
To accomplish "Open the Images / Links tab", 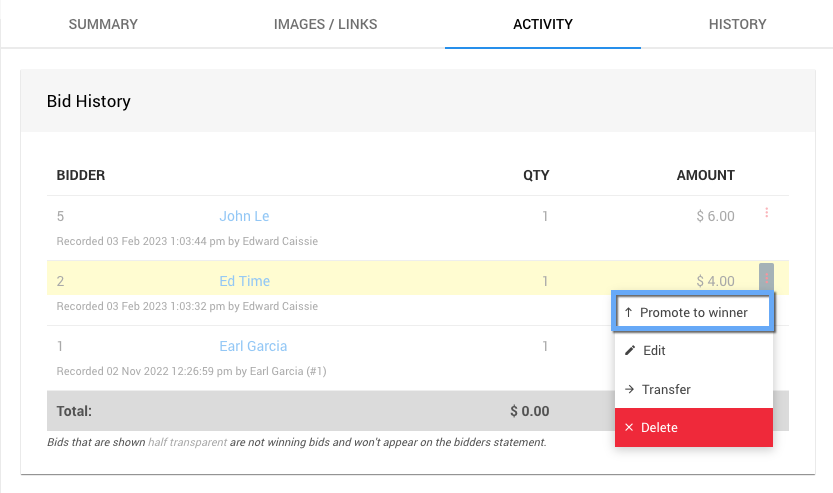I will pos(325,24).
